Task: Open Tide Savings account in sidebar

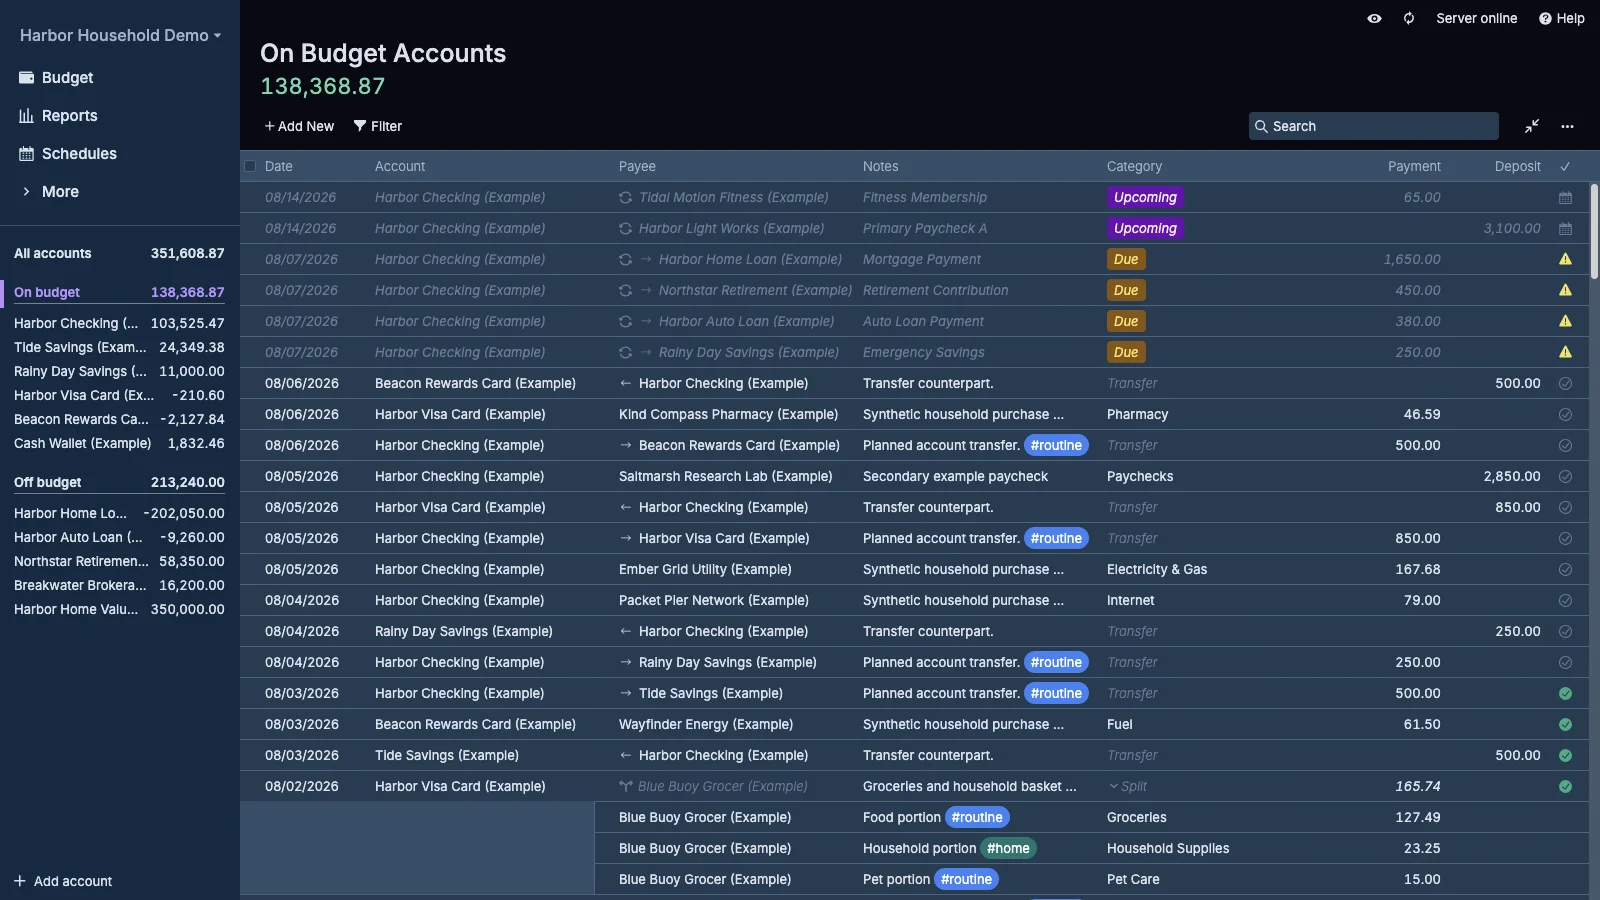Action: pos(119,347)
